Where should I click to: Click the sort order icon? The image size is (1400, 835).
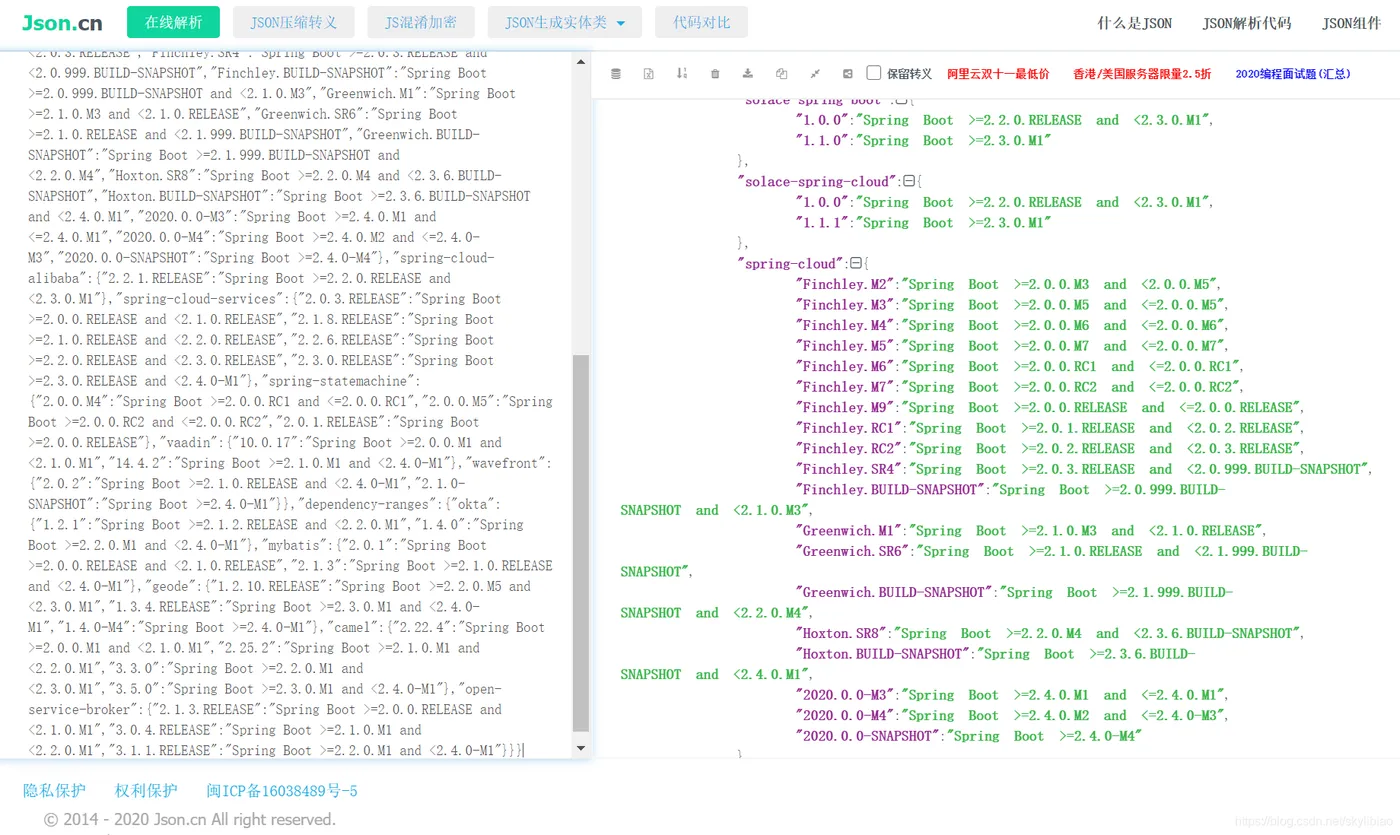[x=682, y=73]
